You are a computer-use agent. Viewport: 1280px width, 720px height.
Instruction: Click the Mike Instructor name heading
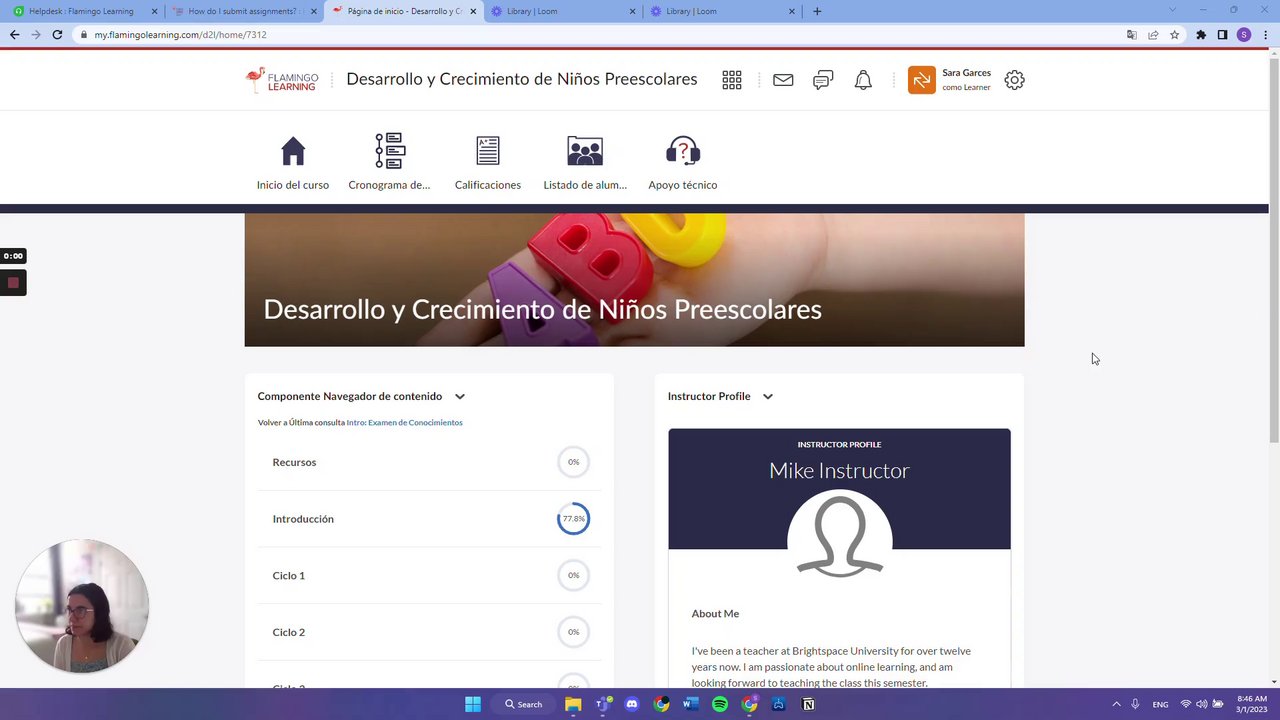click(x=839, y=471)
